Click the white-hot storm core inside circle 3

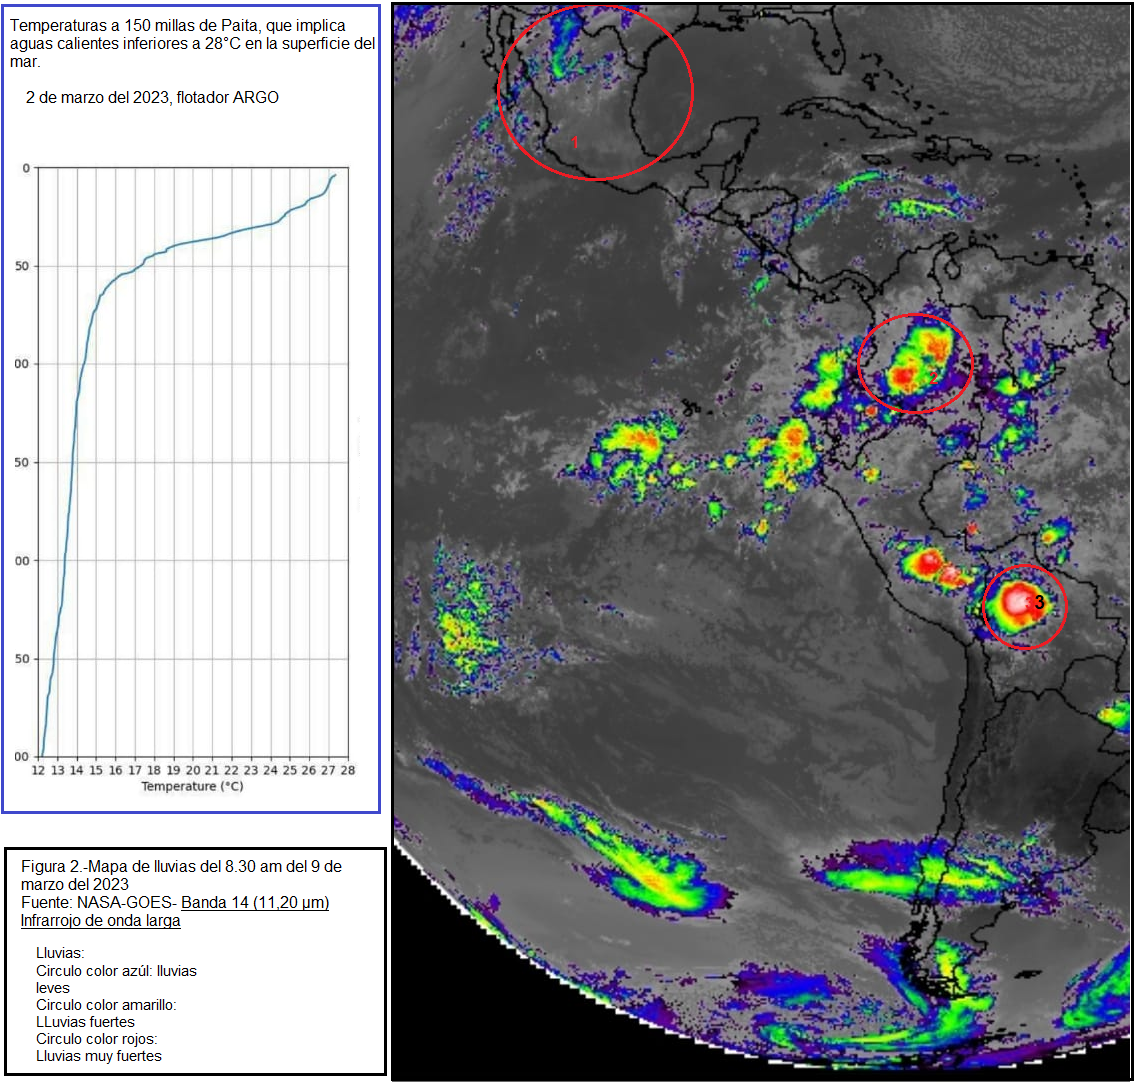1018,601
